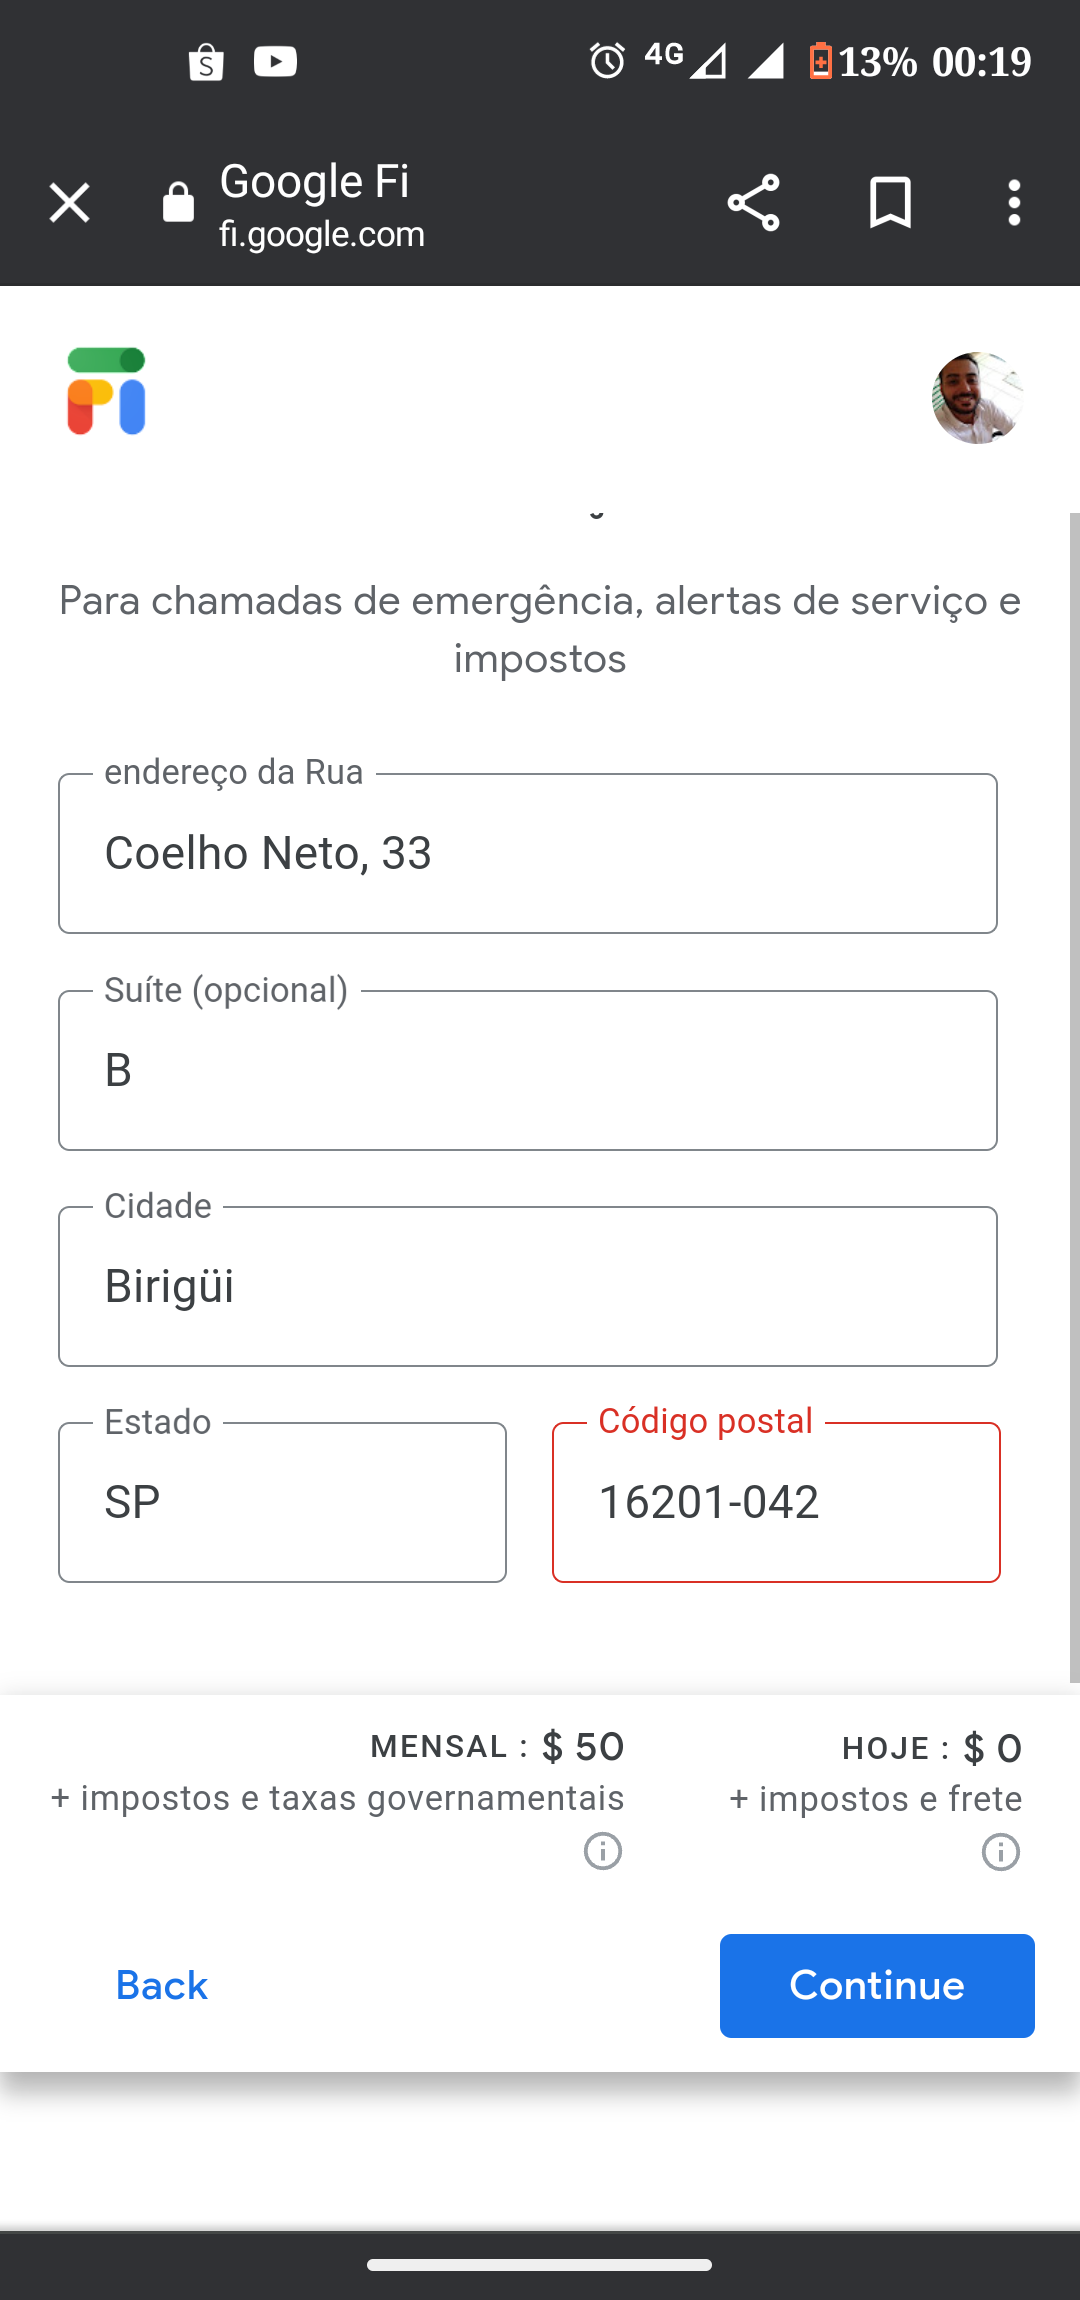This screenshot has height=2300, width=1080.
Task: Edit the Cidade field with Birigüi
Action: tap(528, 1287)
